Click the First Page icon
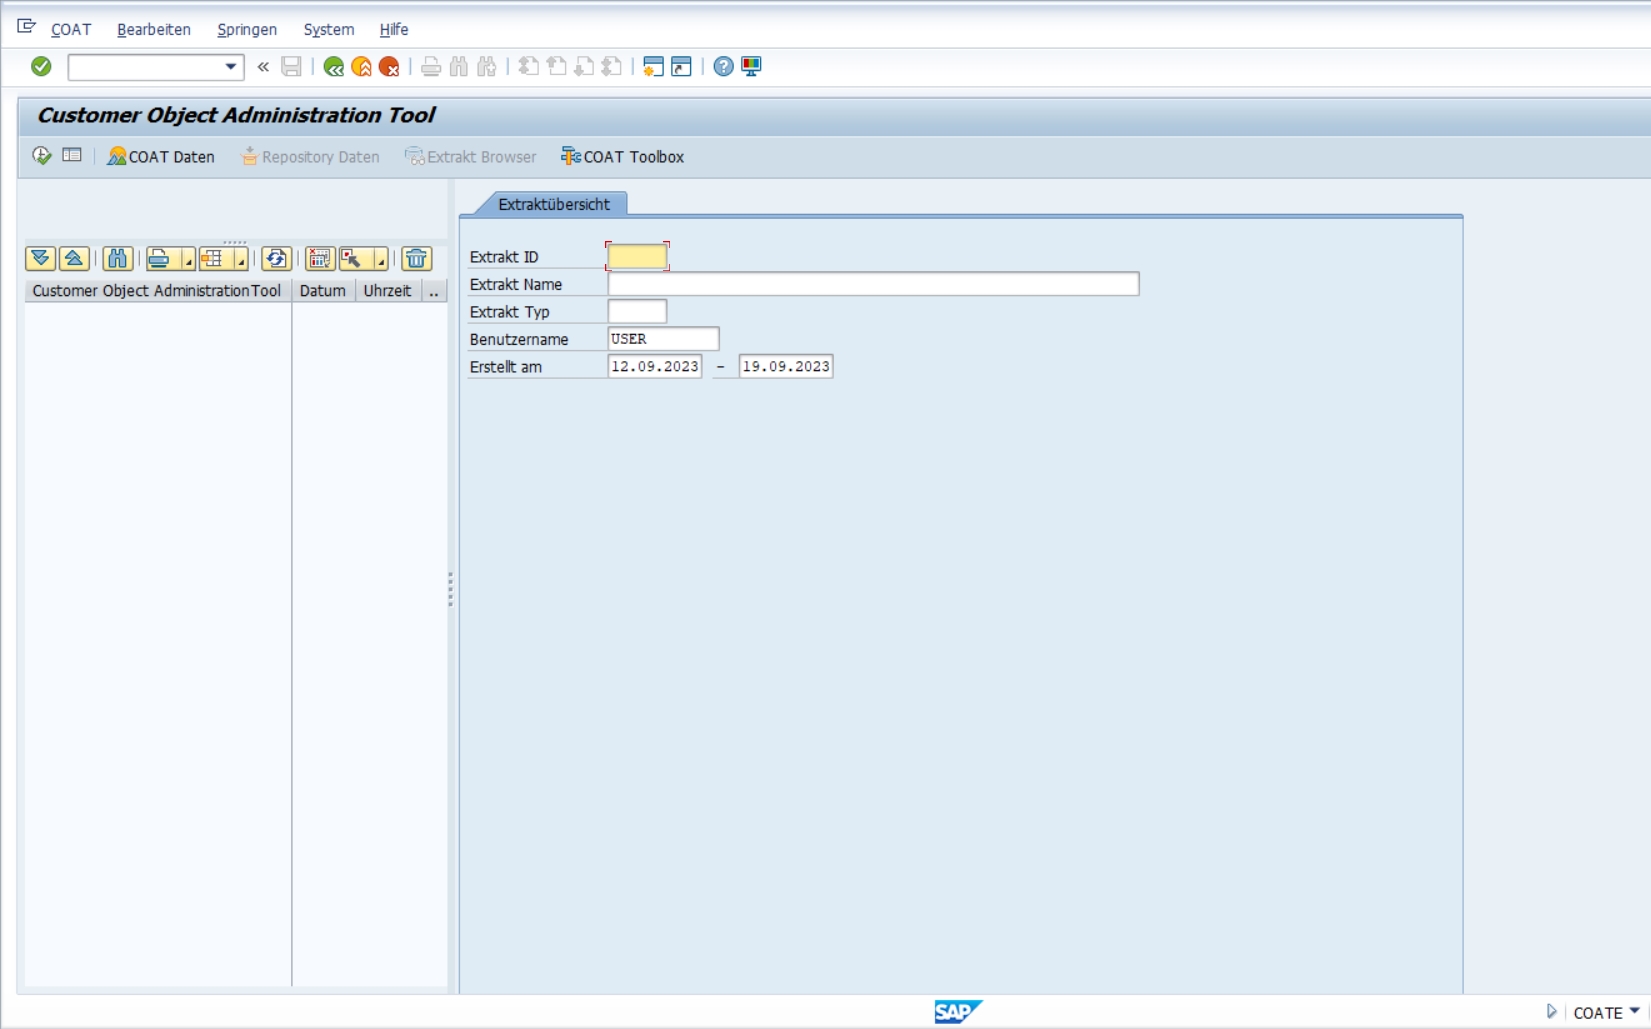 point(528,67)
